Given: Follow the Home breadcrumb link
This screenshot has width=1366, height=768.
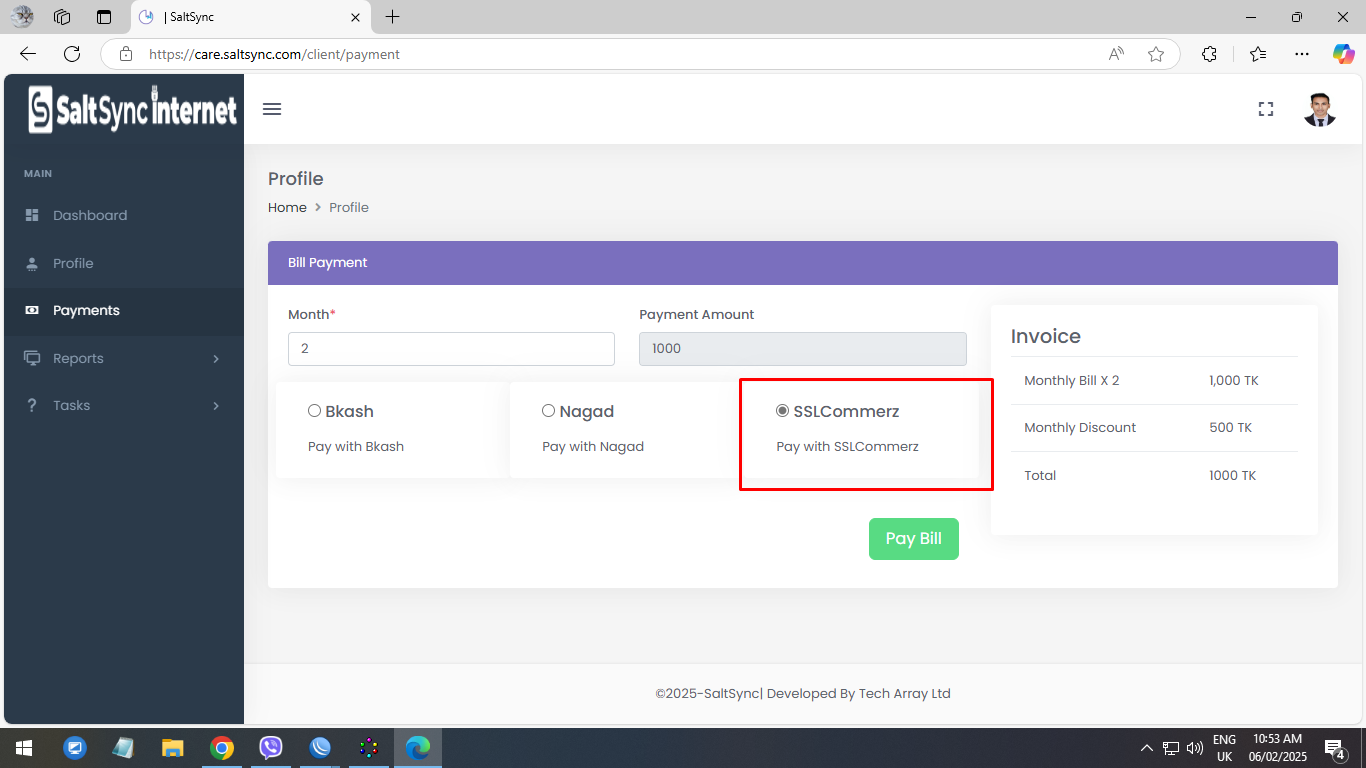Looking at the screenshot, I should tap(287, 207).
